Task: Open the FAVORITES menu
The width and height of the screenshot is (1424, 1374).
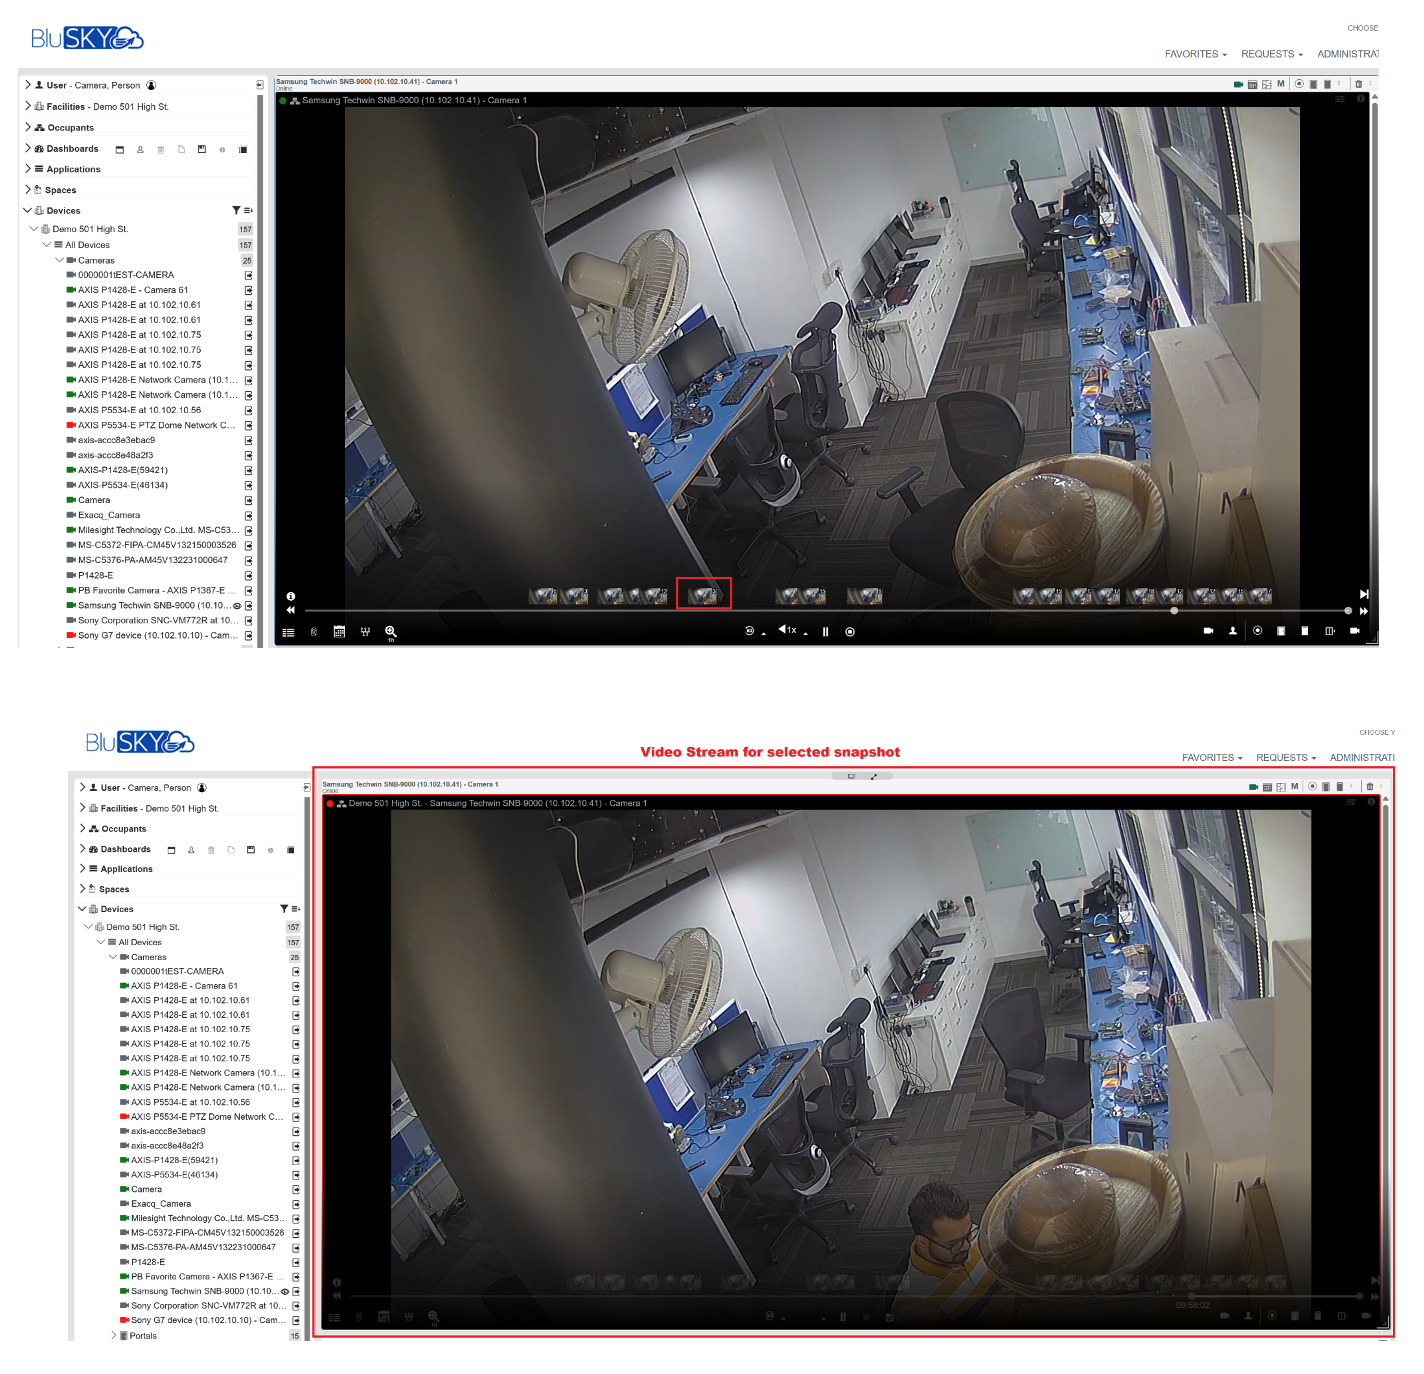Action: click(1194, 54)
